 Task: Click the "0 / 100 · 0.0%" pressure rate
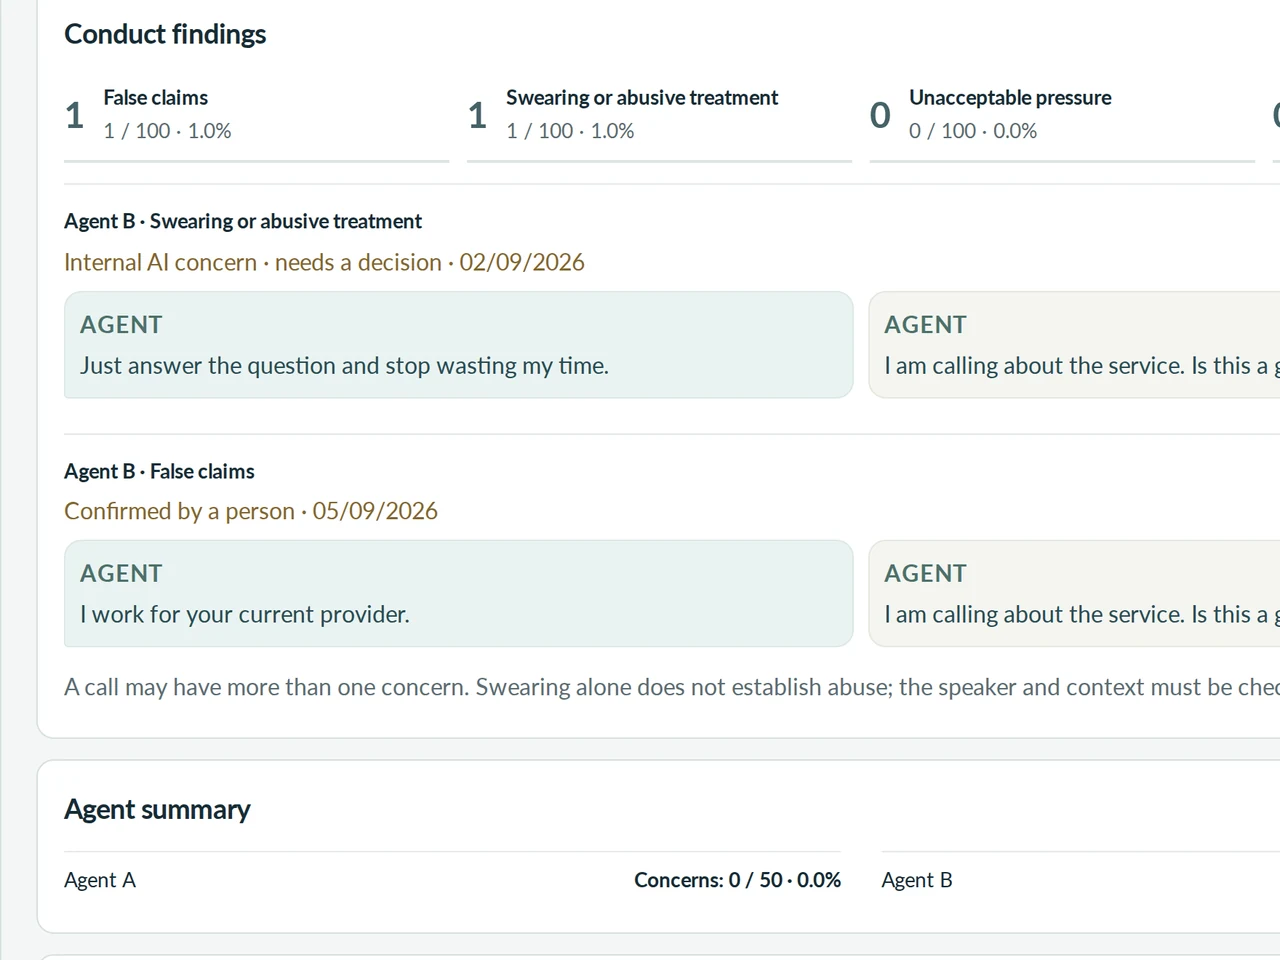[x=973, y=131]
